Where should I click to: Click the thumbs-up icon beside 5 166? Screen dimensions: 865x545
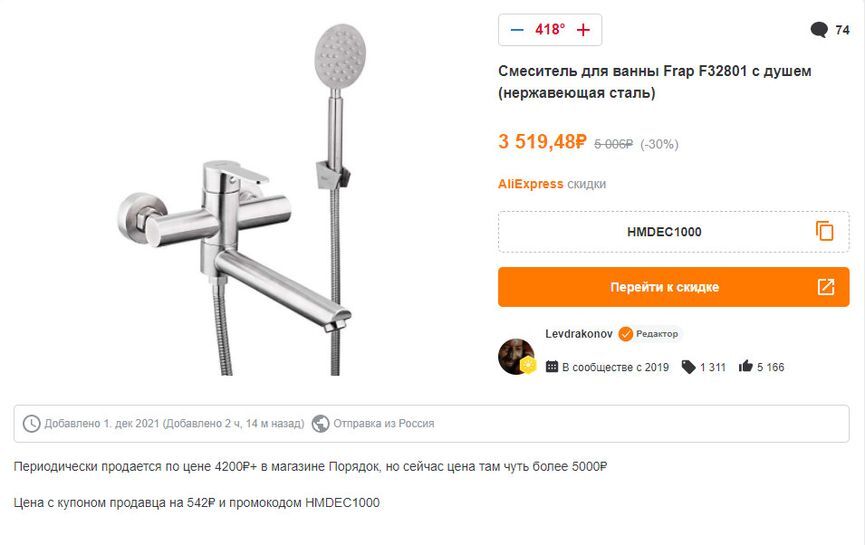745,367
